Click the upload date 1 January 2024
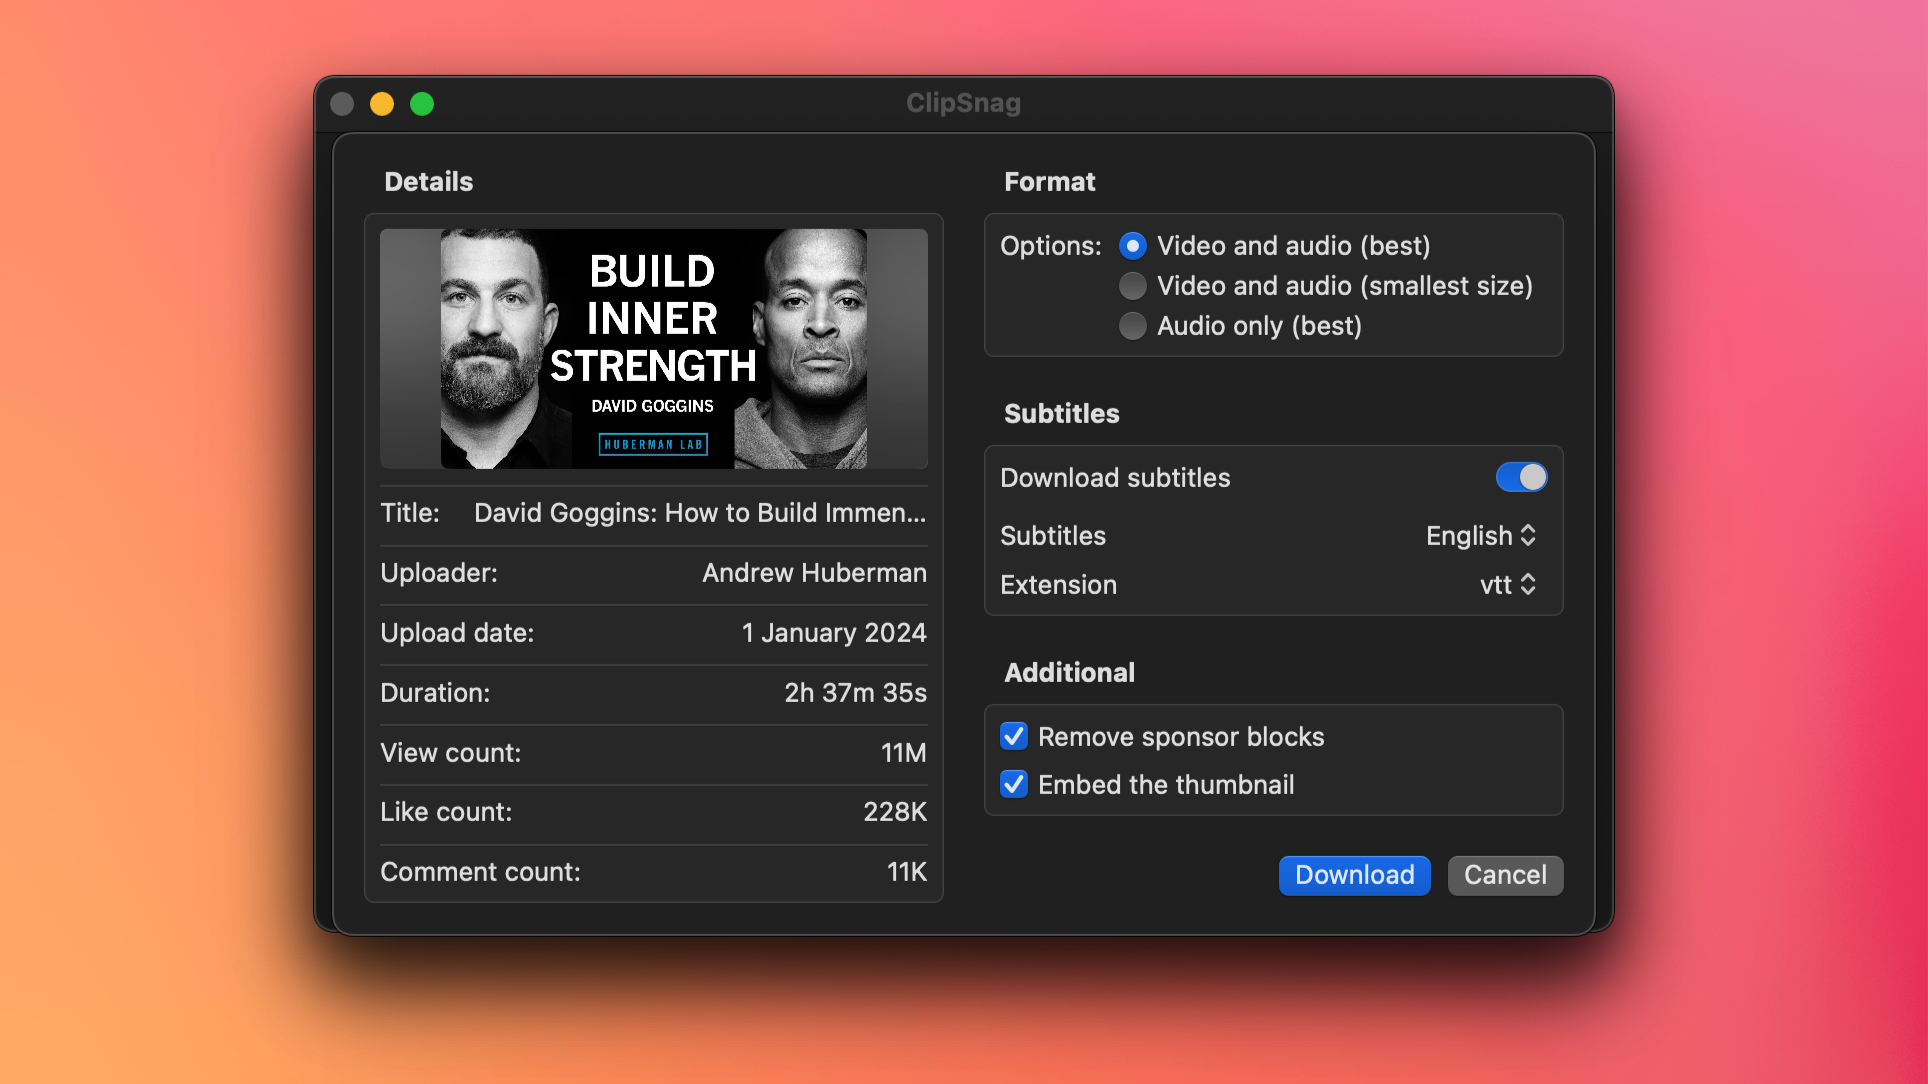The height and width of the screenshot is (1084, 1928). point(834,633)
